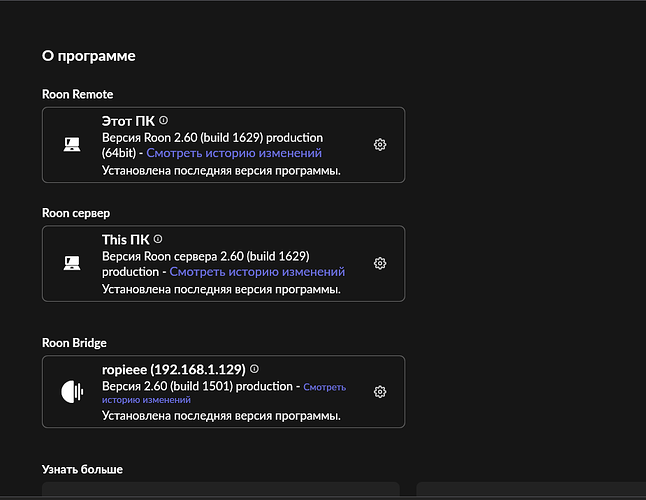The height and width of the screenshot is (500, 646).
Task: Click the Roon Bridge waveform device icon
Action: coord(72,392)
